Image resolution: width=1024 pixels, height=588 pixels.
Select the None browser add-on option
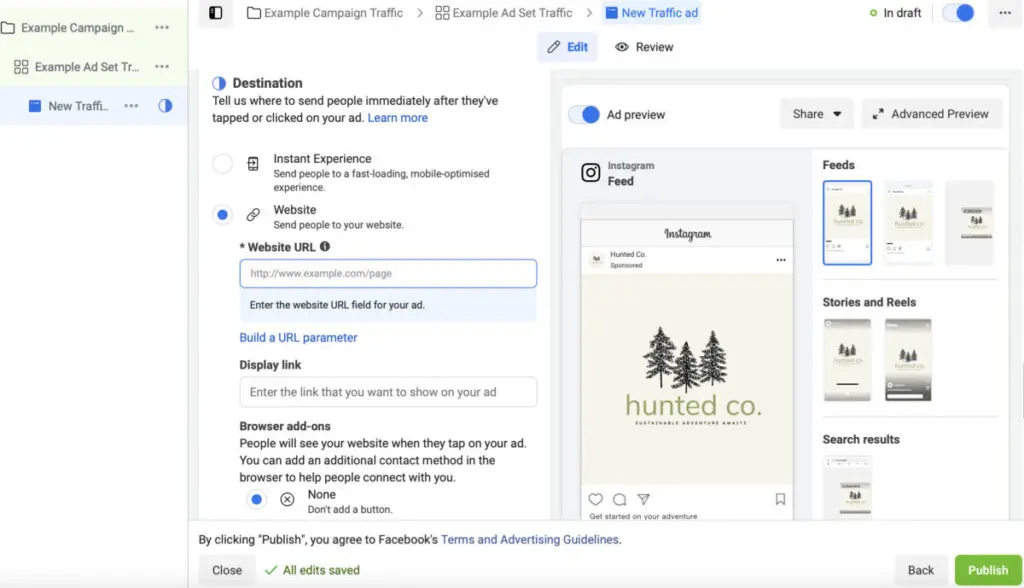click(x=258, y=498)
